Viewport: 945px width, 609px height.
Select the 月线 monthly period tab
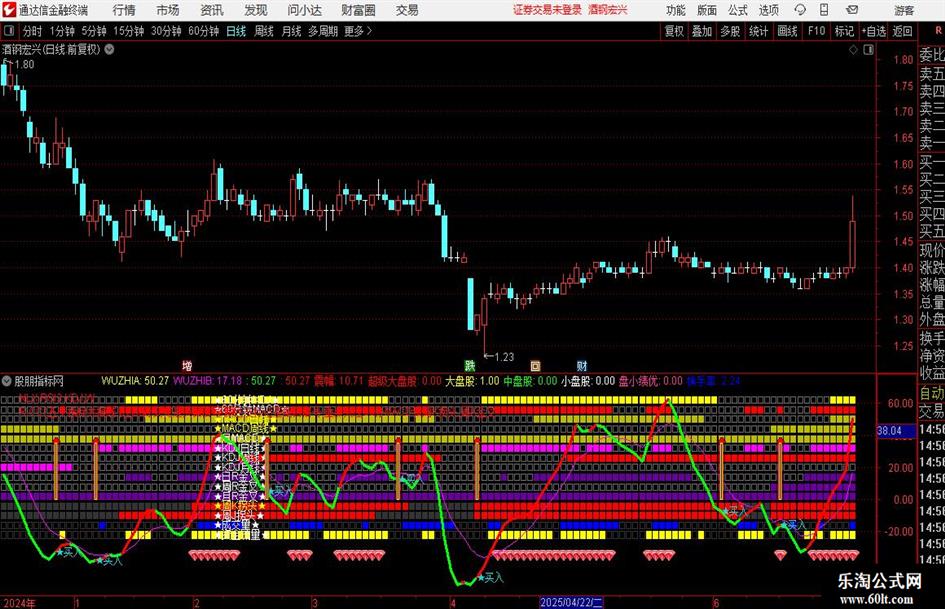coord(291,31)
